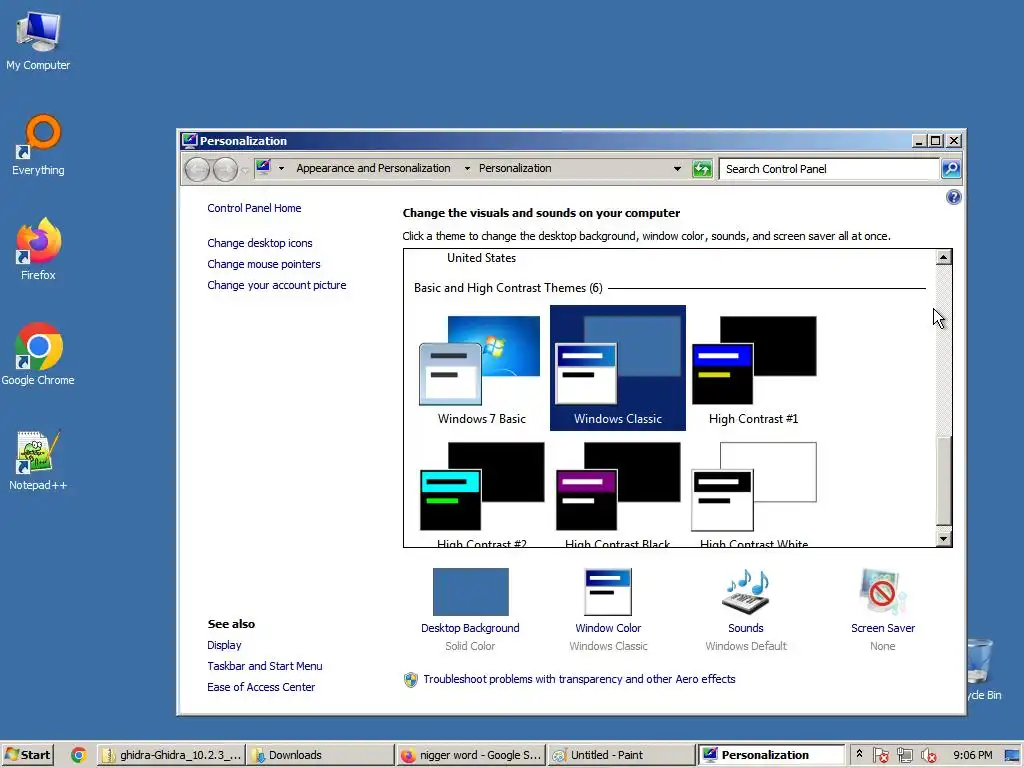Open Troubleshoot problems with transparency link
Viewport: 1024px width, 768px height.
[579, 679]
